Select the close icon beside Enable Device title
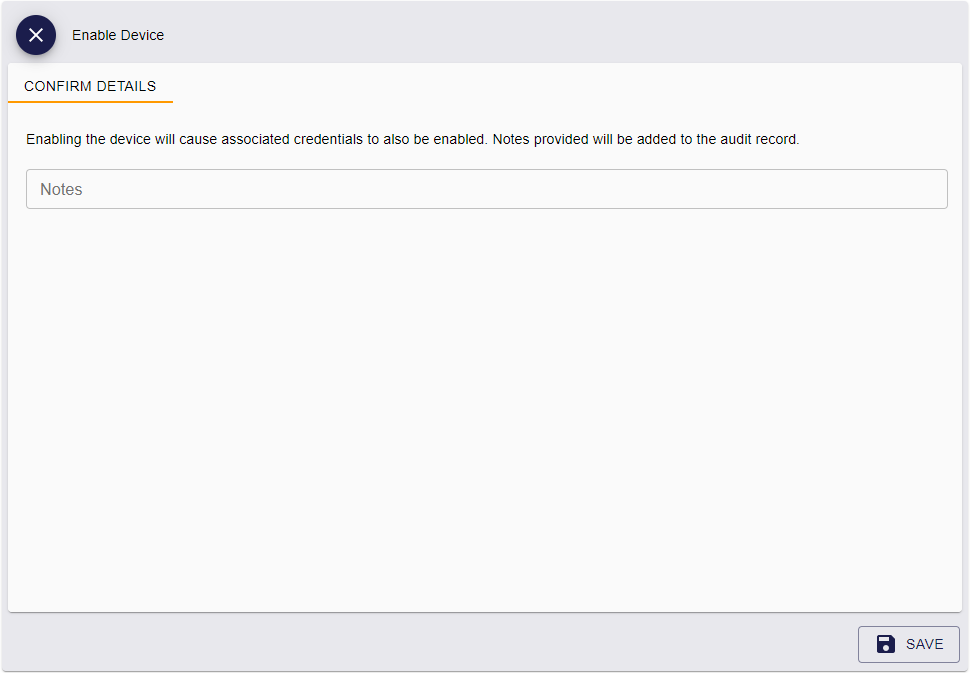Viewport: 970px width, 673px height. [36, 34]
